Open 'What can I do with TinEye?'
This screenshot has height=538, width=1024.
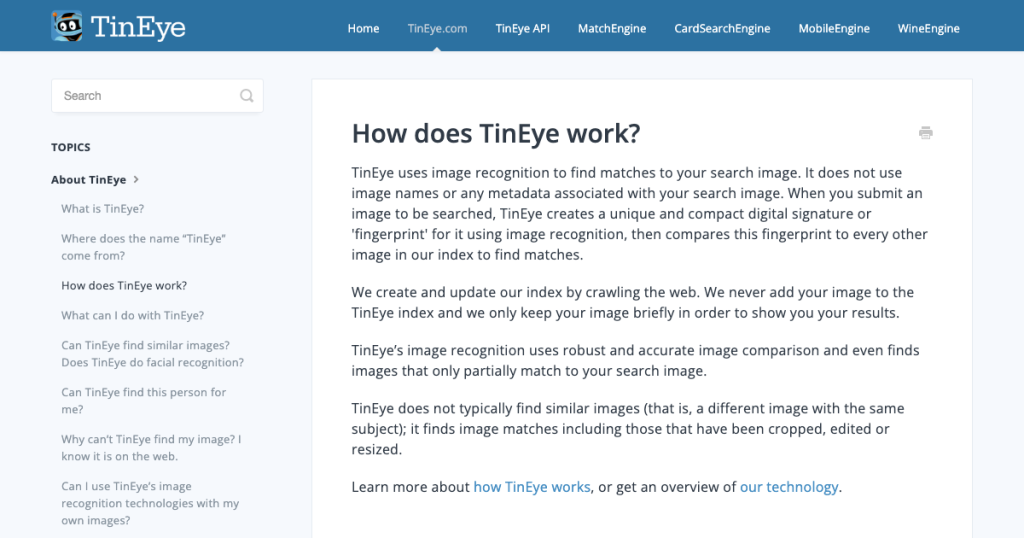tap(133, 315)
